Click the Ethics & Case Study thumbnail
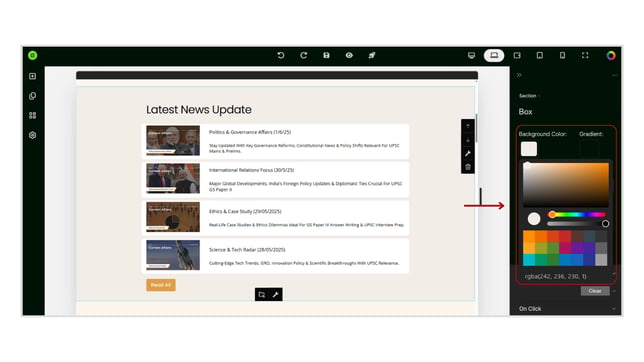Screen dimensions: 644x362 173,217
